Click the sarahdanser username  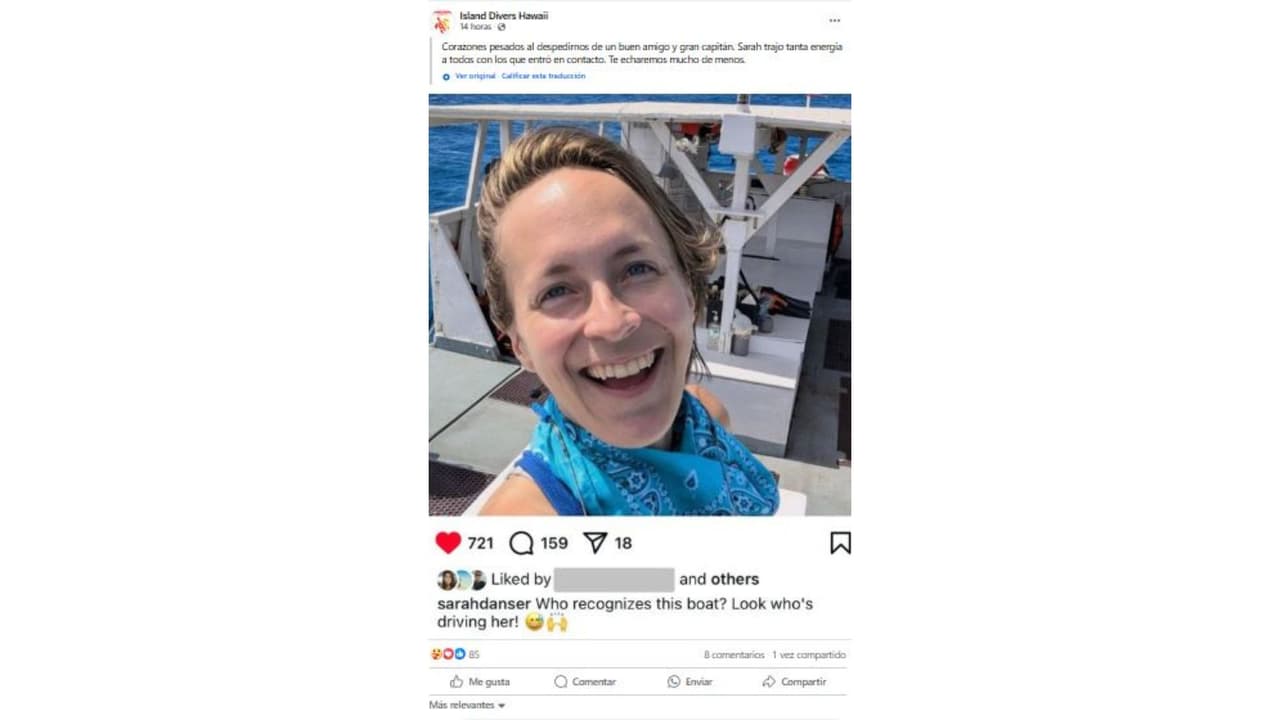(484, 604)
